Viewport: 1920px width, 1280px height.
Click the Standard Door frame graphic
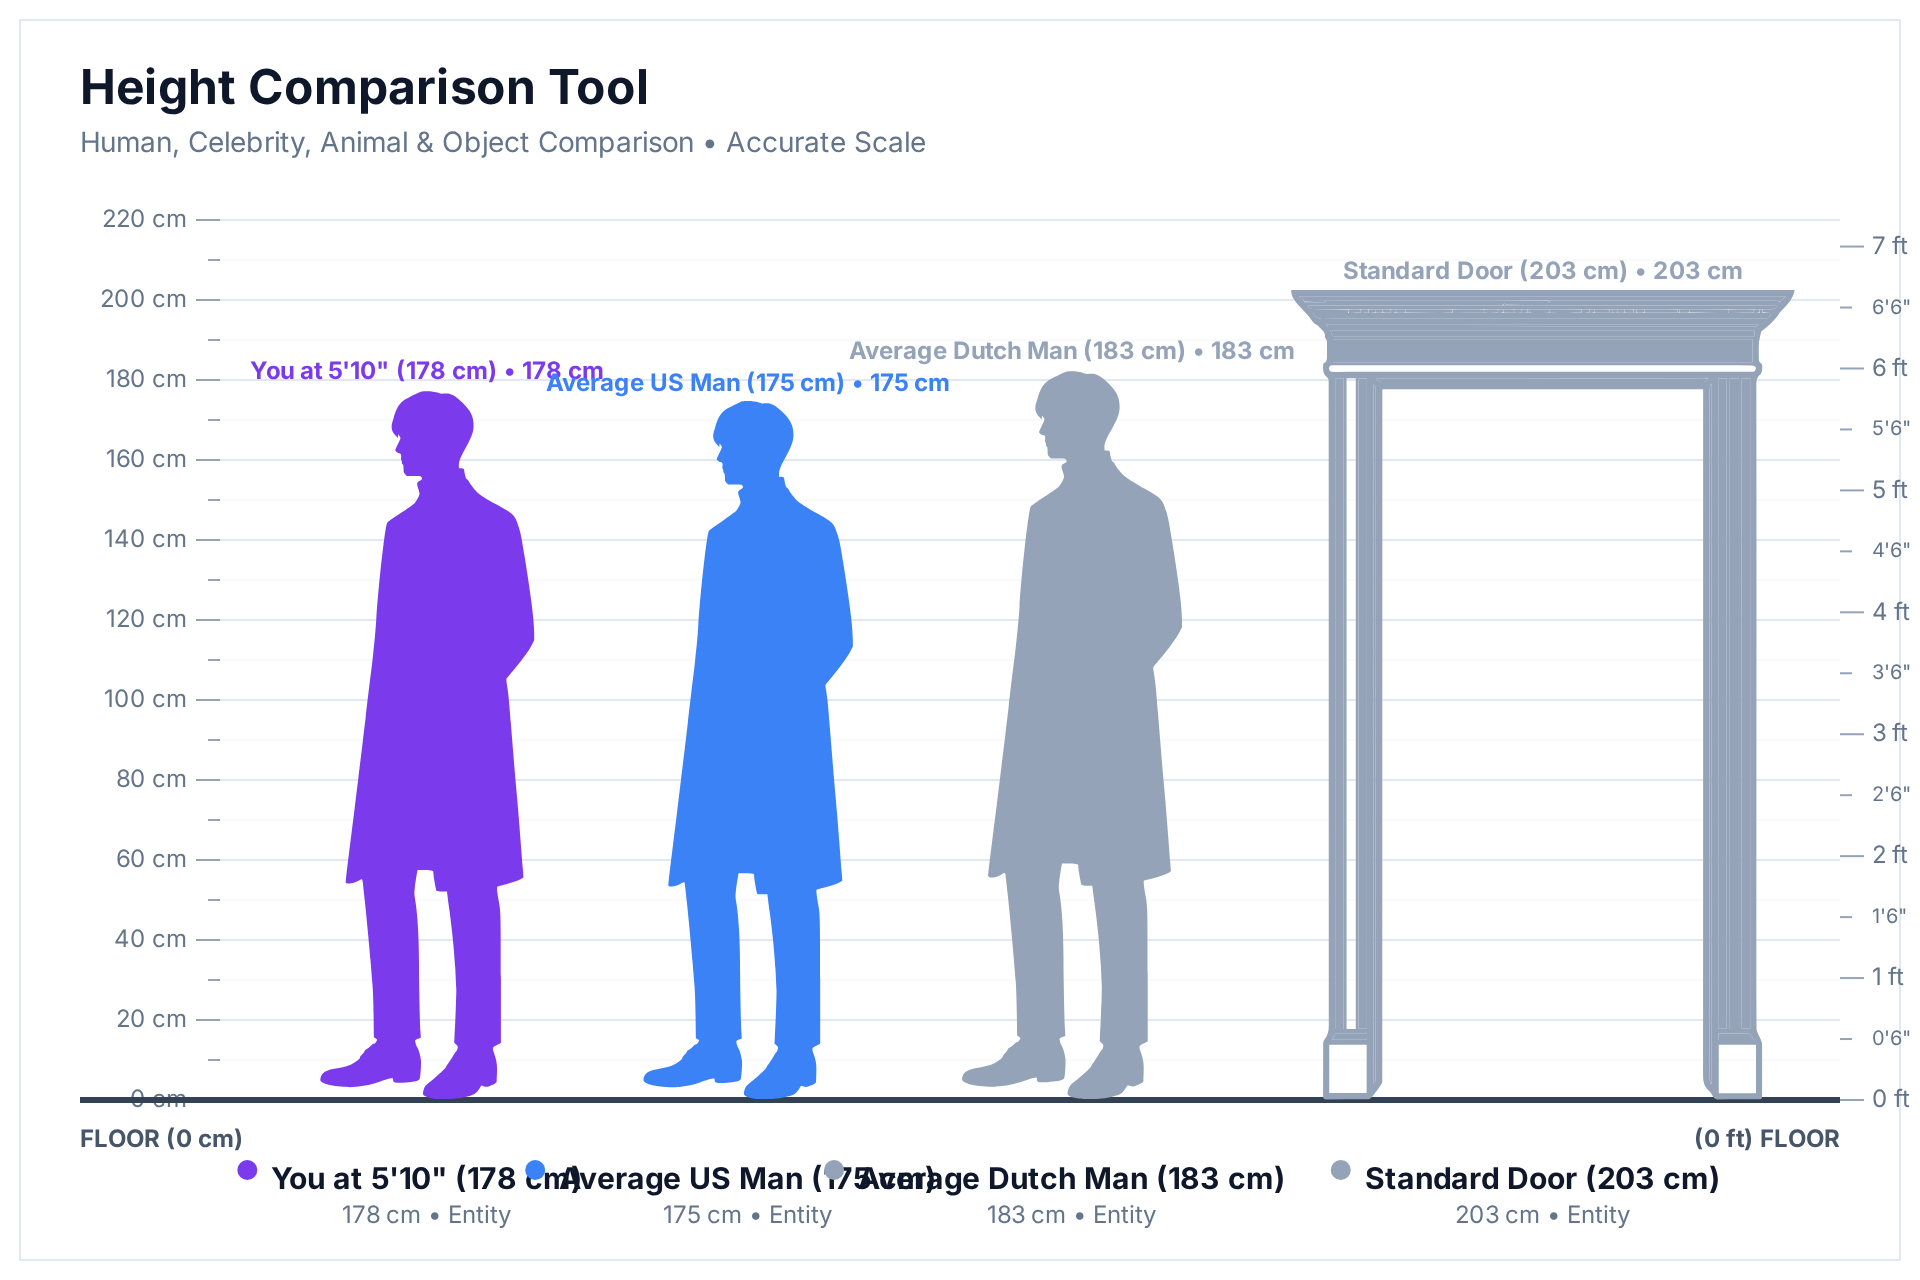click(1542, 695)
